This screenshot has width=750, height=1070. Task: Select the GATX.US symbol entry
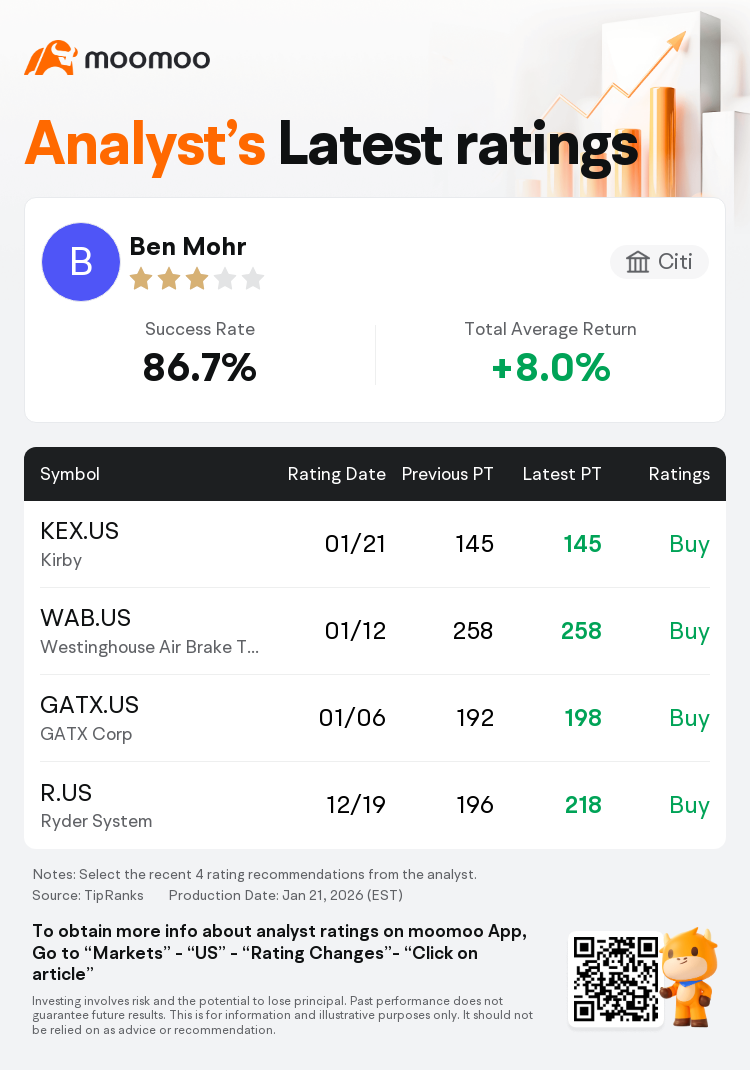coord(89,705)
